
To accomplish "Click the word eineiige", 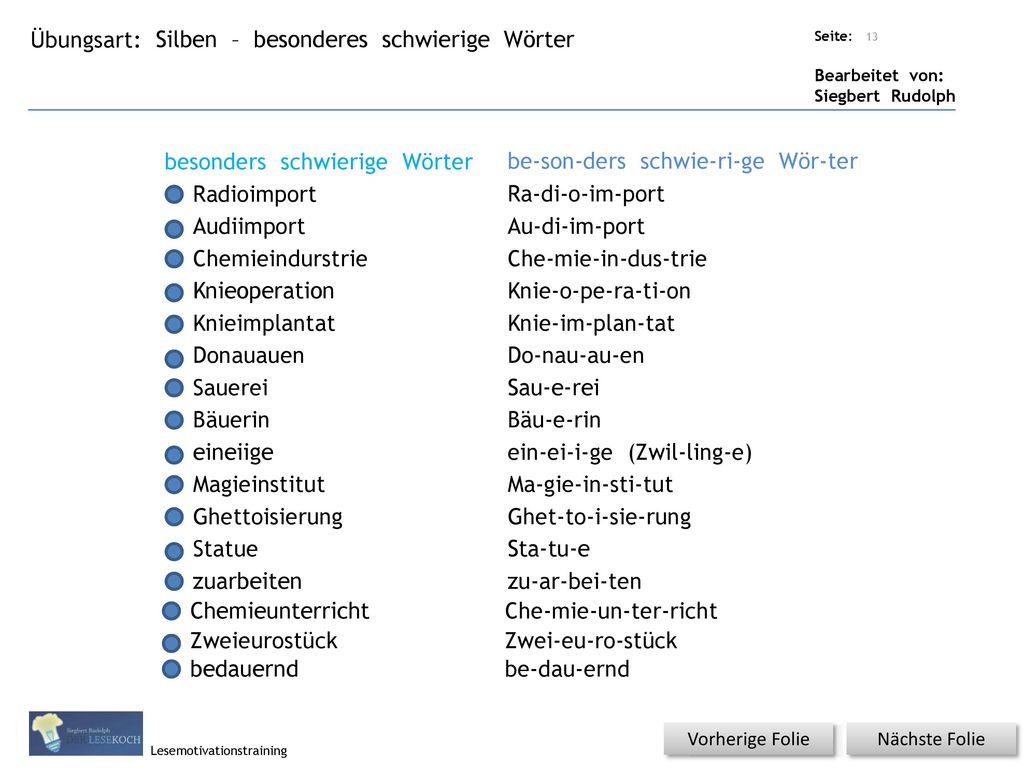I will coord(233,453).
